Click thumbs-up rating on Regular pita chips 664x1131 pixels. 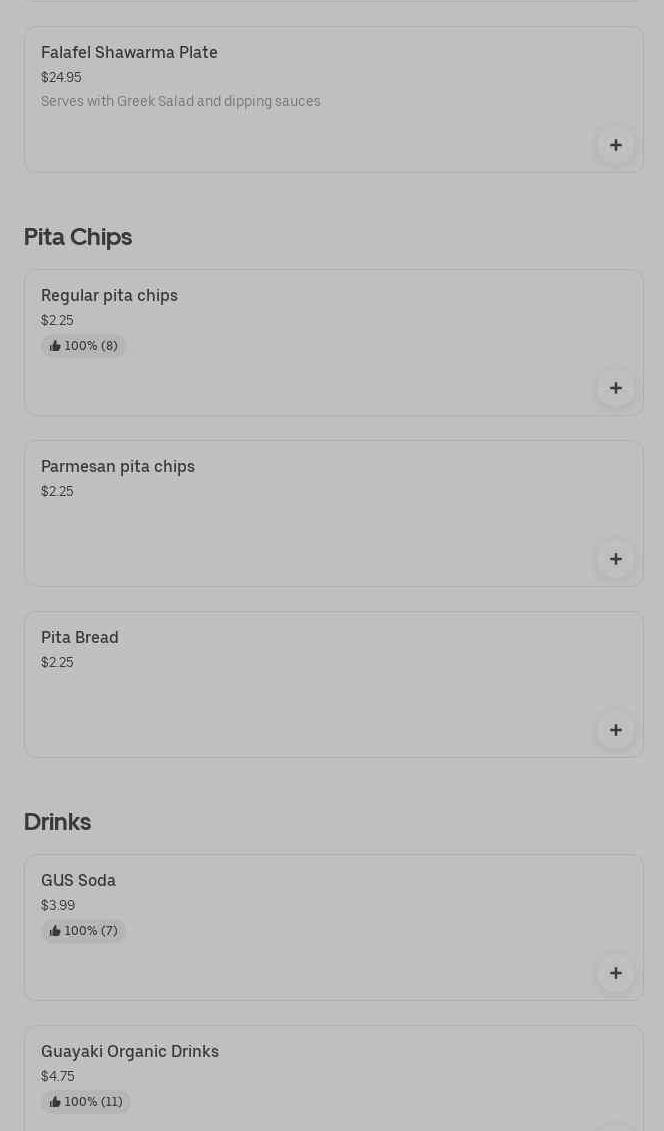click(84, 346)
